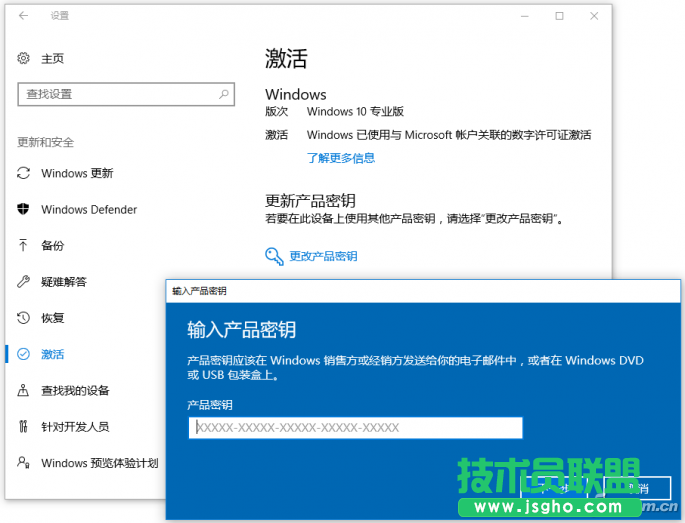
Task: Select the large 激活 page title
Action: tap(286, 59)
